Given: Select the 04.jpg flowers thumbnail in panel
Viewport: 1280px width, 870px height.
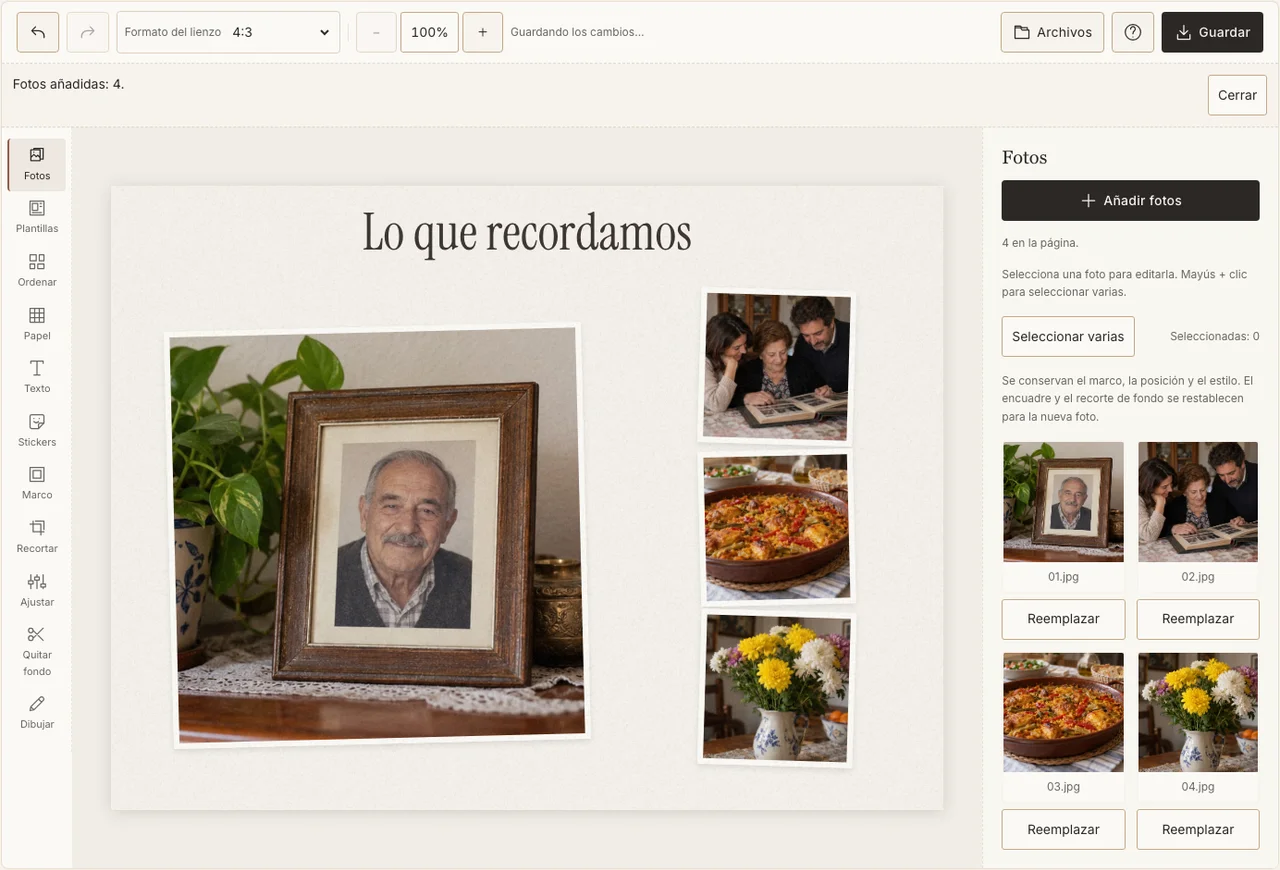Looking at the screenshot, I should click(1198, 712).
